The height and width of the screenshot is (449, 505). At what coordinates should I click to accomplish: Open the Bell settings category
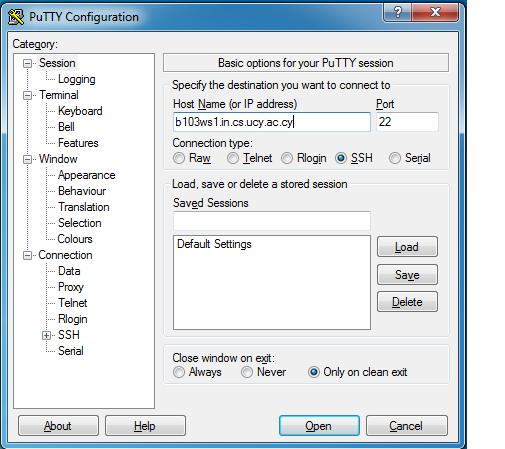pyautogui.click(x=66, y=127)
